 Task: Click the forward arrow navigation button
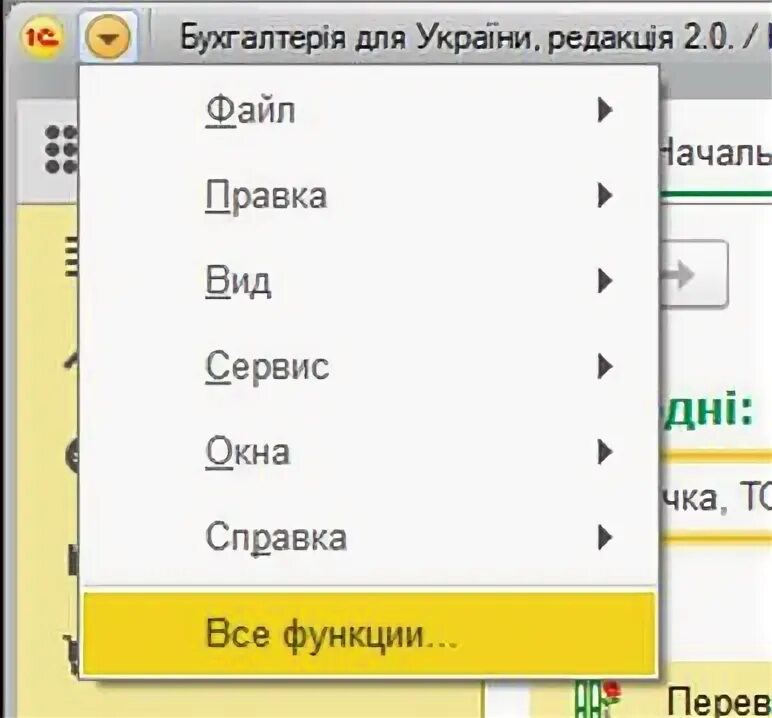click(x=693, y=274)
